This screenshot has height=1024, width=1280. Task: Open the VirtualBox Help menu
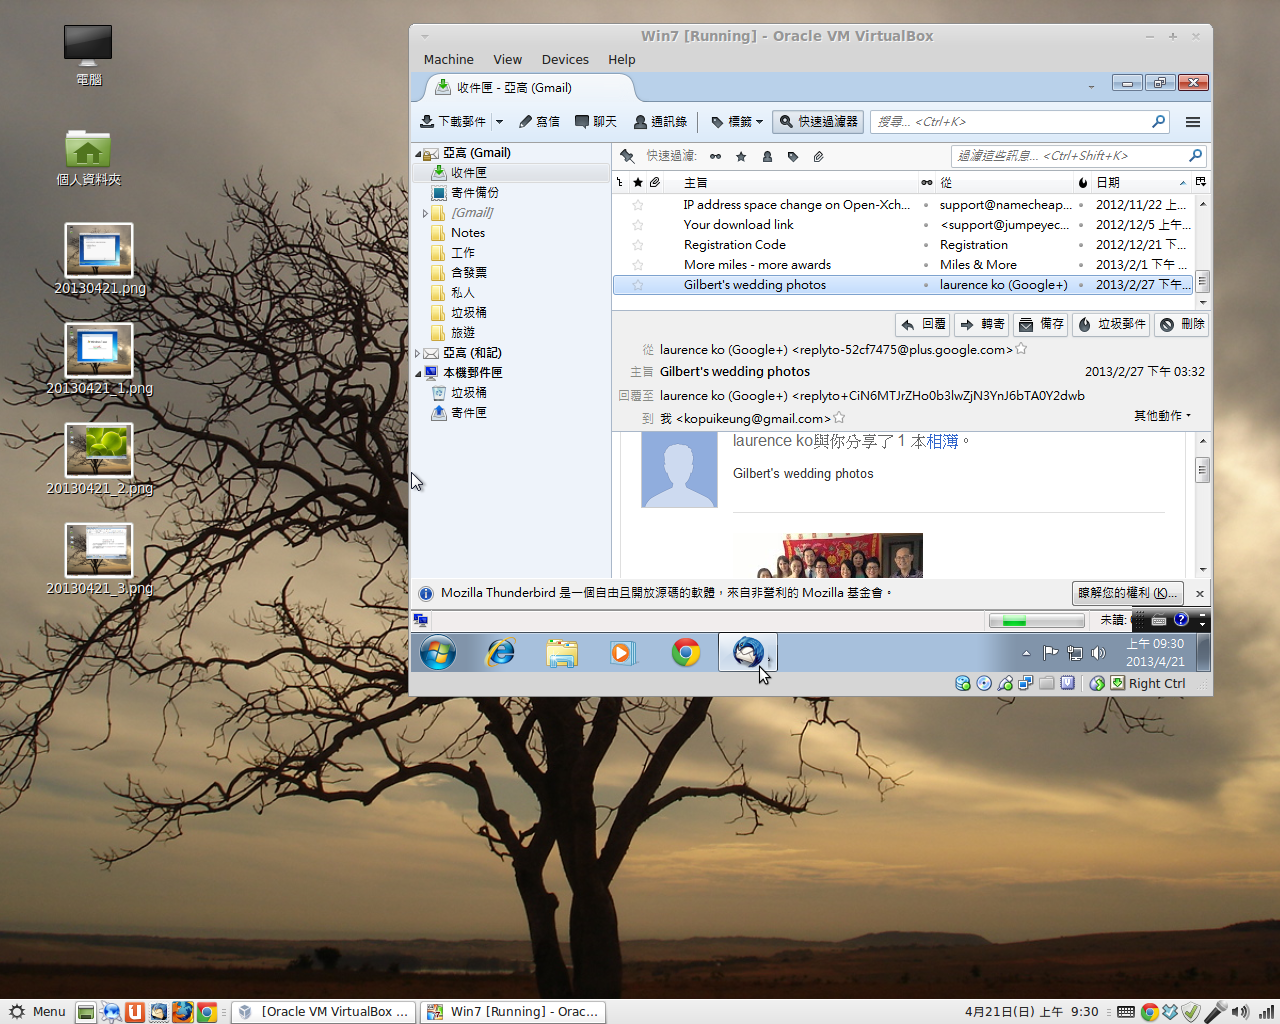[622, 60]
